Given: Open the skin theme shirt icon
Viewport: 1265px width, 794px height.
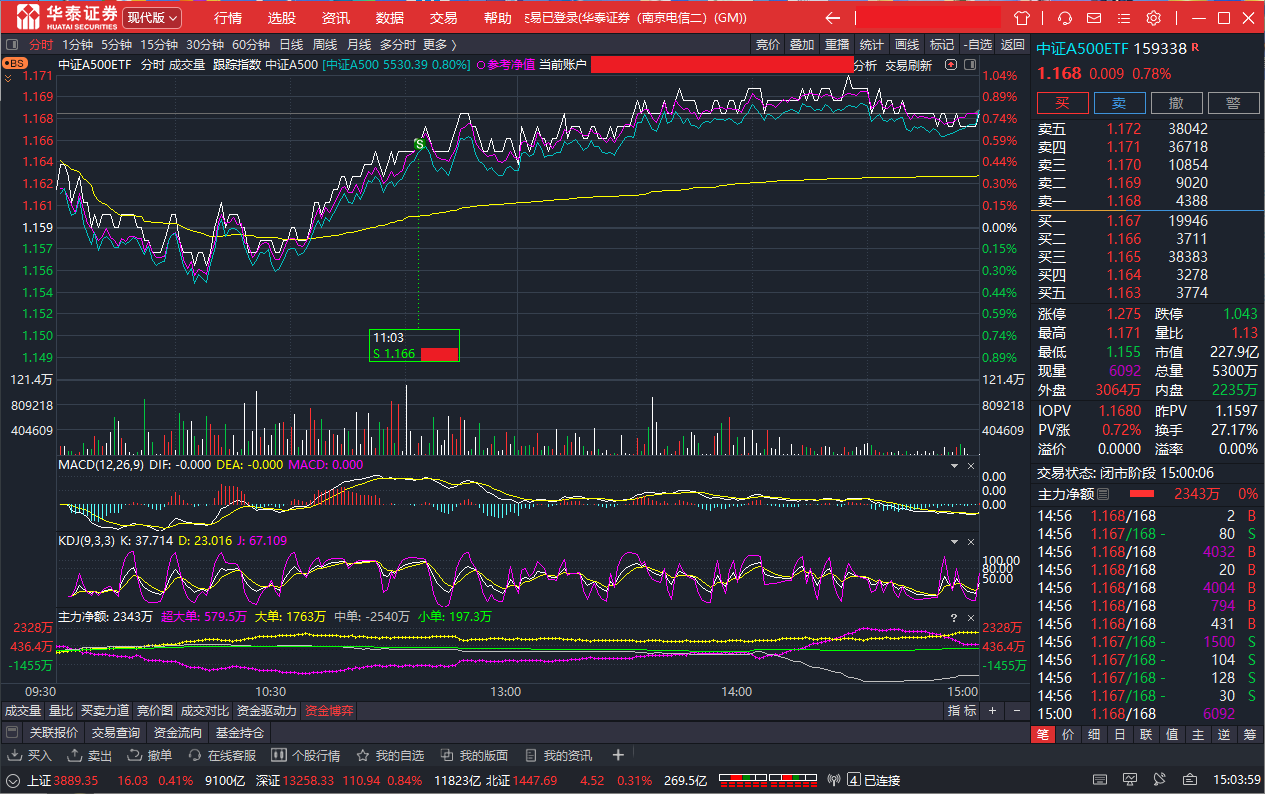Looking at the screenshot, I should click(1021, 18).
